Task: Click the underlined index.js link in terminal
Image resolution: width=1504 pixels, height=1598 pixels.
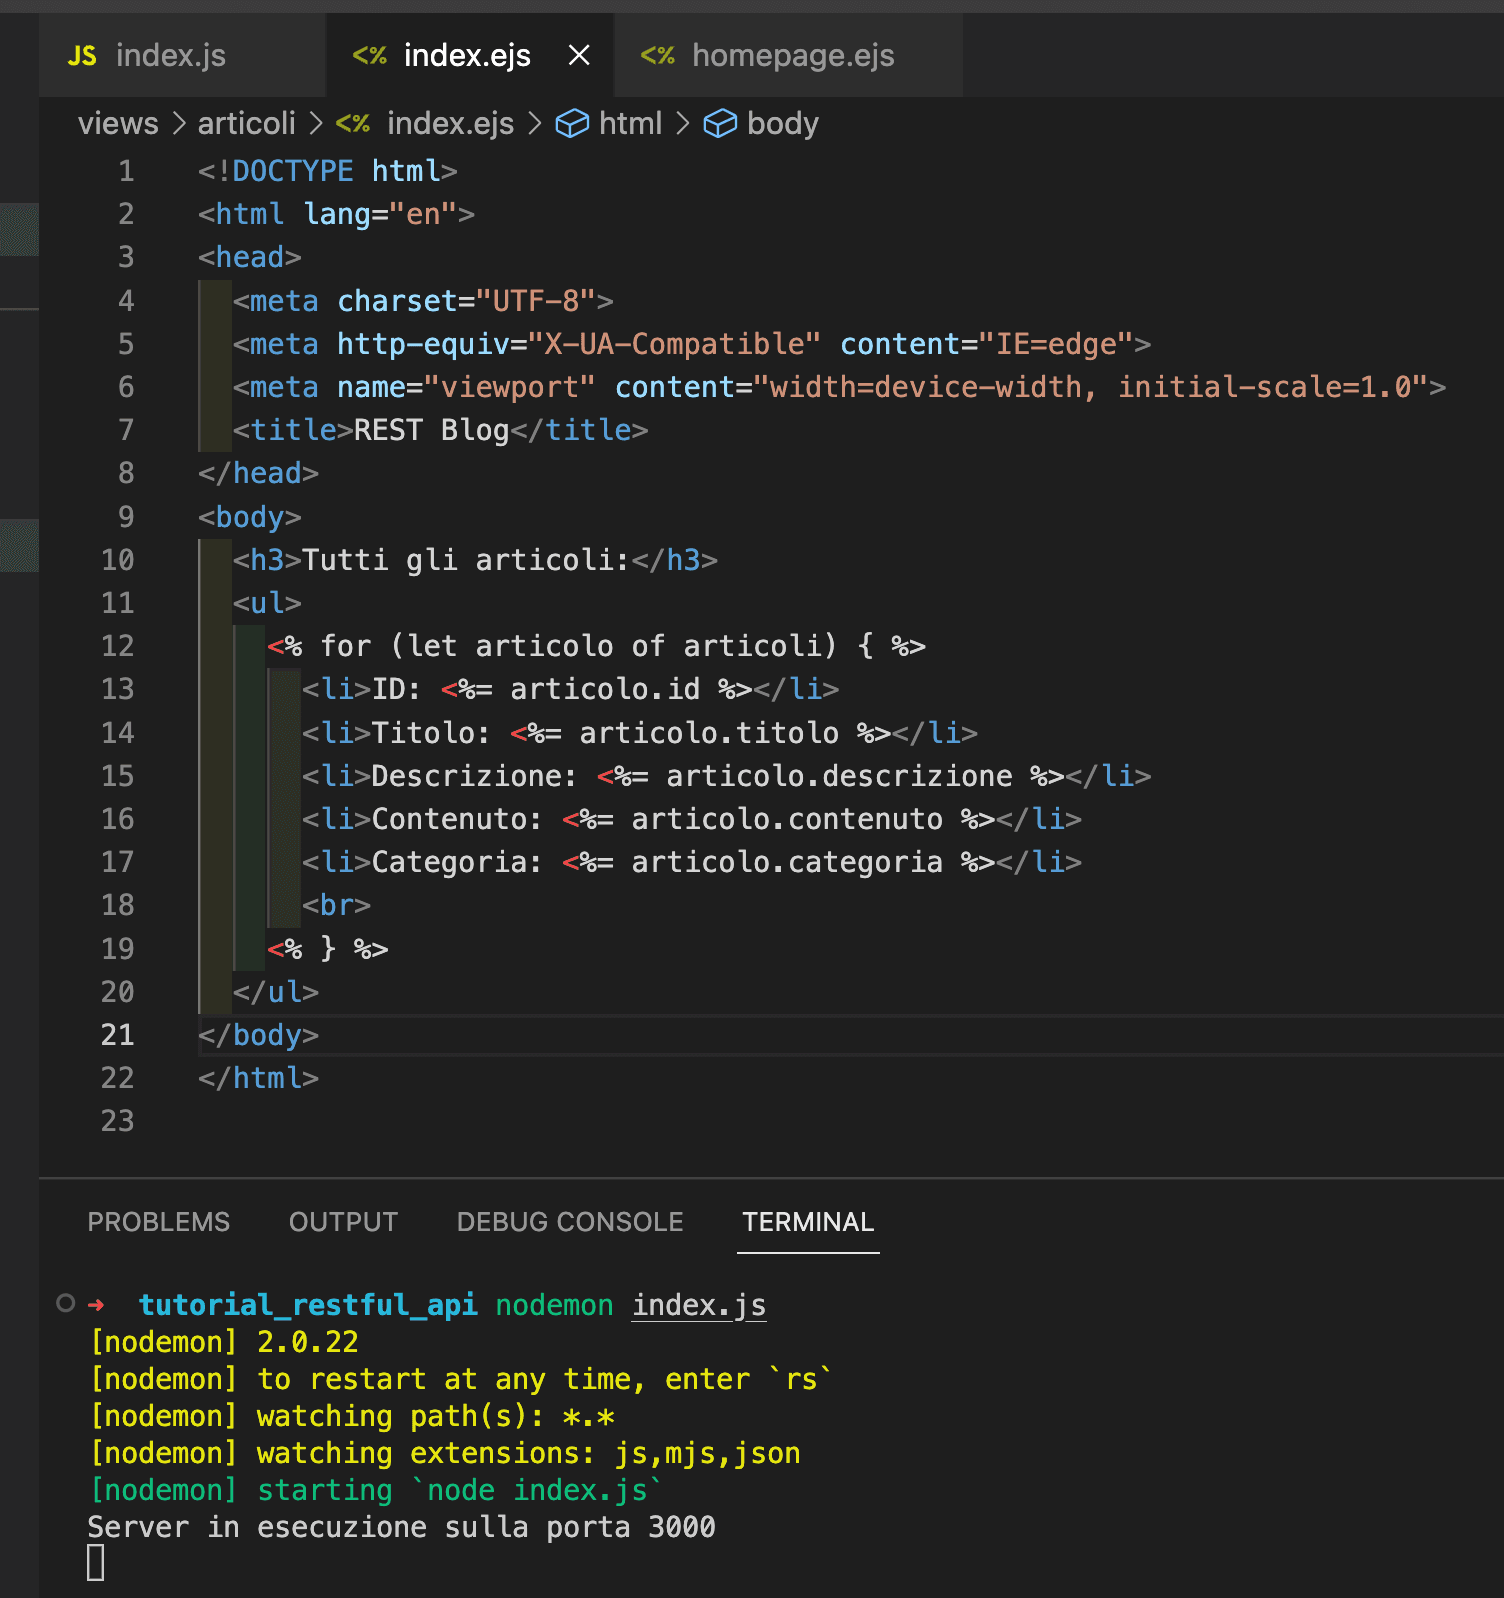Action: tap(699, 1305)
